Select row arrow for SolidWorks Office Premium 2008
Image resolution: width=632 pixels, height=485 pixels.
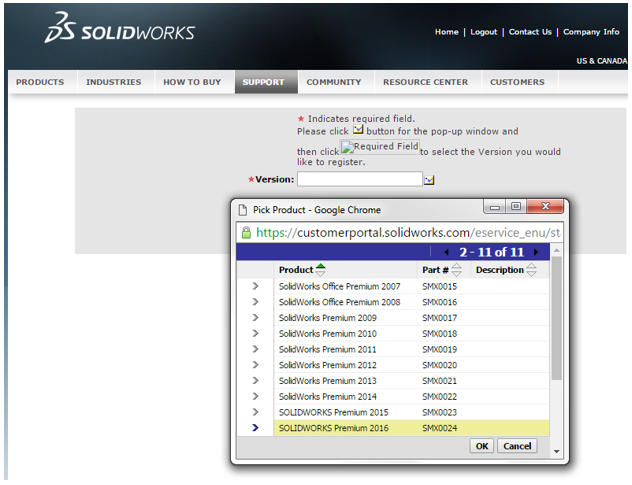[x=255, y=302]
